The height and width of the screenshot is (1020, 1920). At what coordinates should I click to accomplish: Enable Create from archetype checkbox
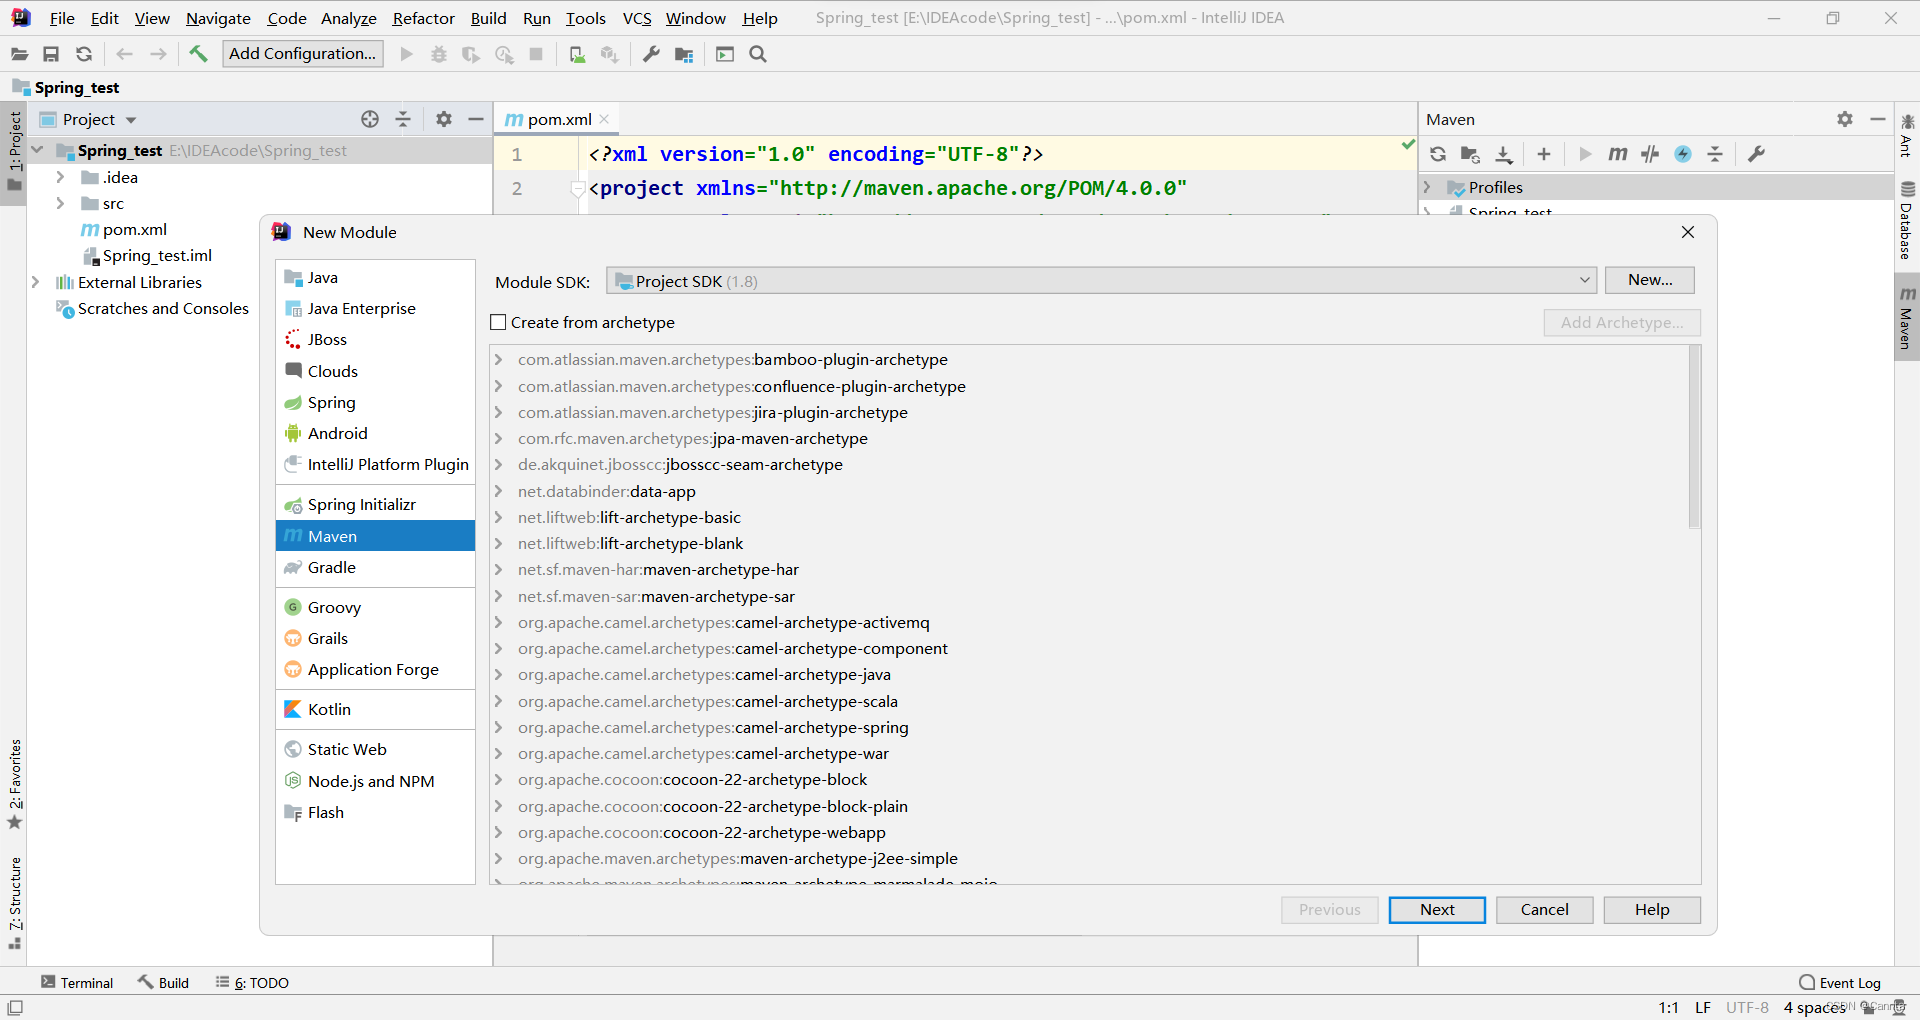pos(498,322)
